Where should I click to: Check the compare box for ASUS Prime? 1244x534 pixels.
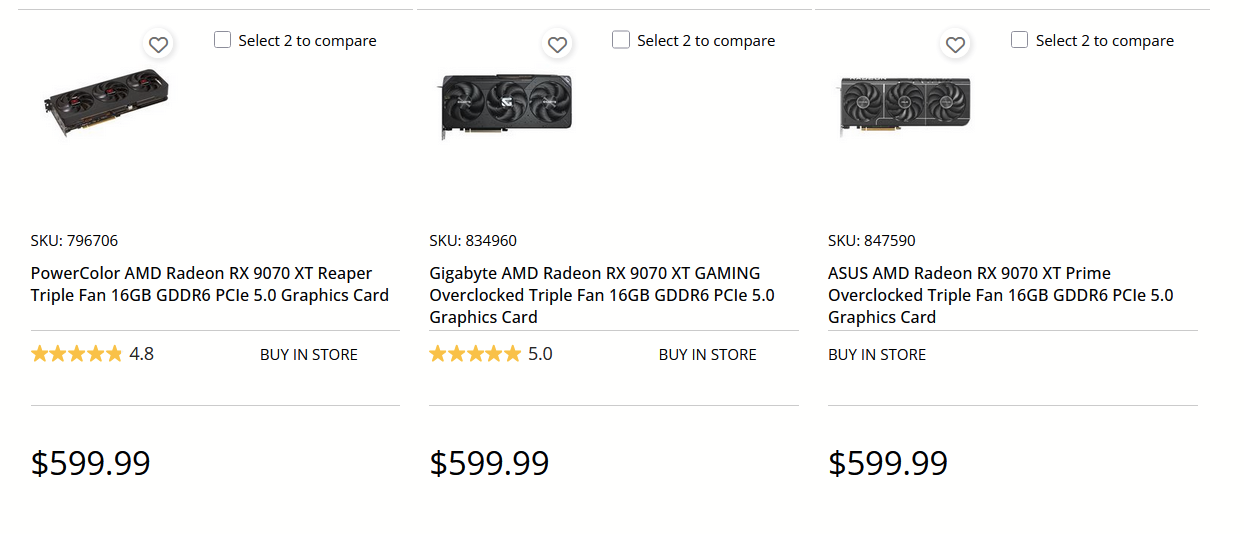1019,40
